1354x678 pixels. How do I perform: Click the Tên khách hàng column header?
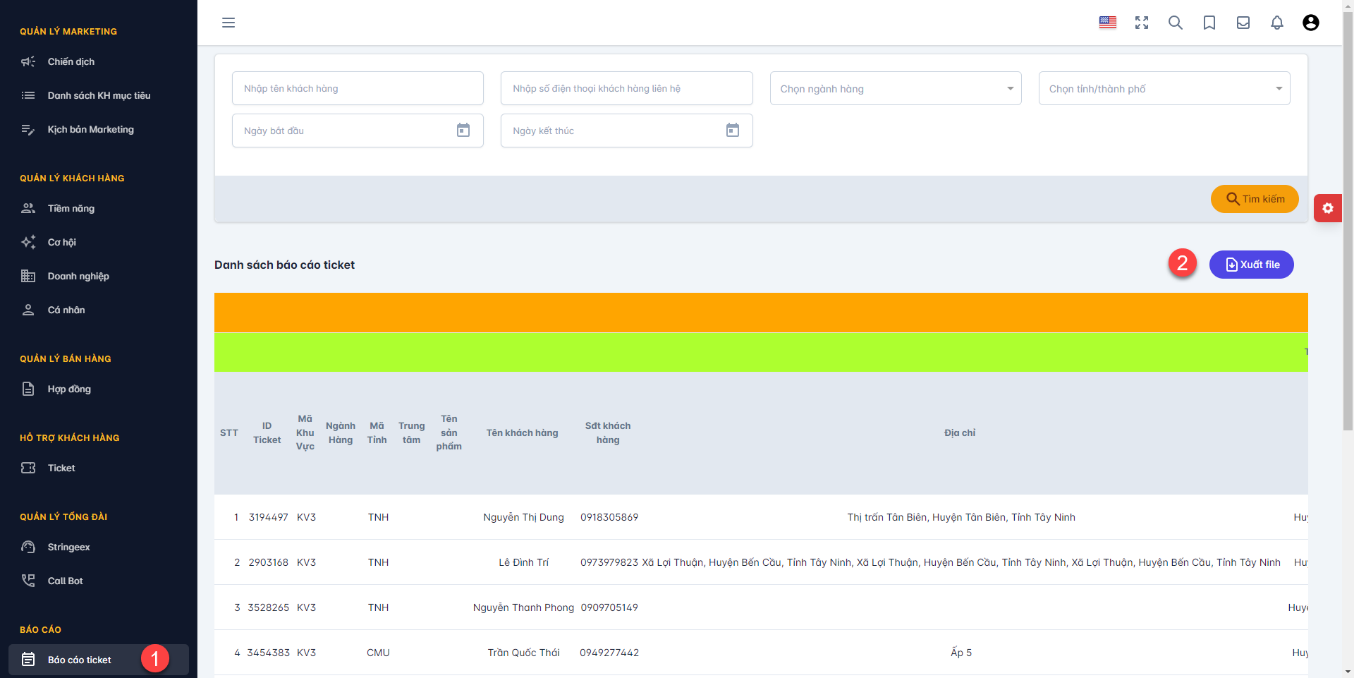522,433
